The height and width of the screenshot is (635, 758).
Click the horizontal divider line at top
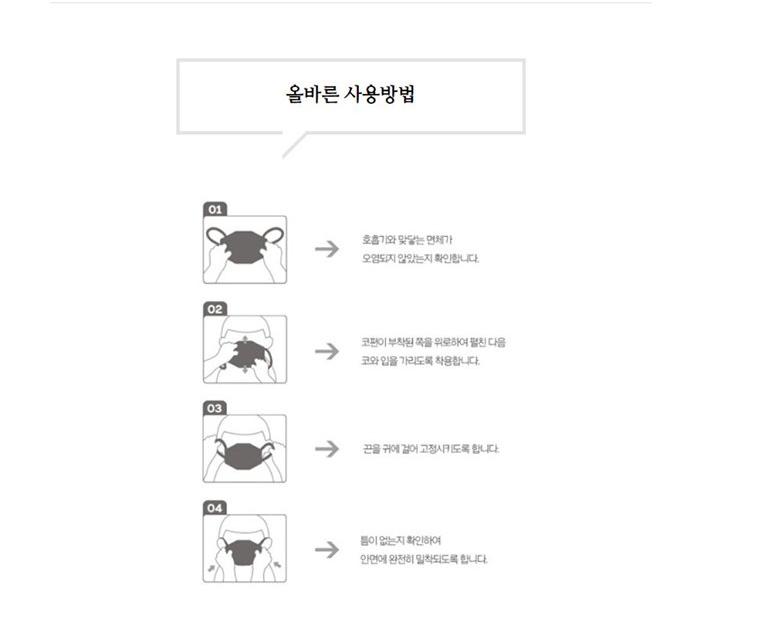click(350, 2)
